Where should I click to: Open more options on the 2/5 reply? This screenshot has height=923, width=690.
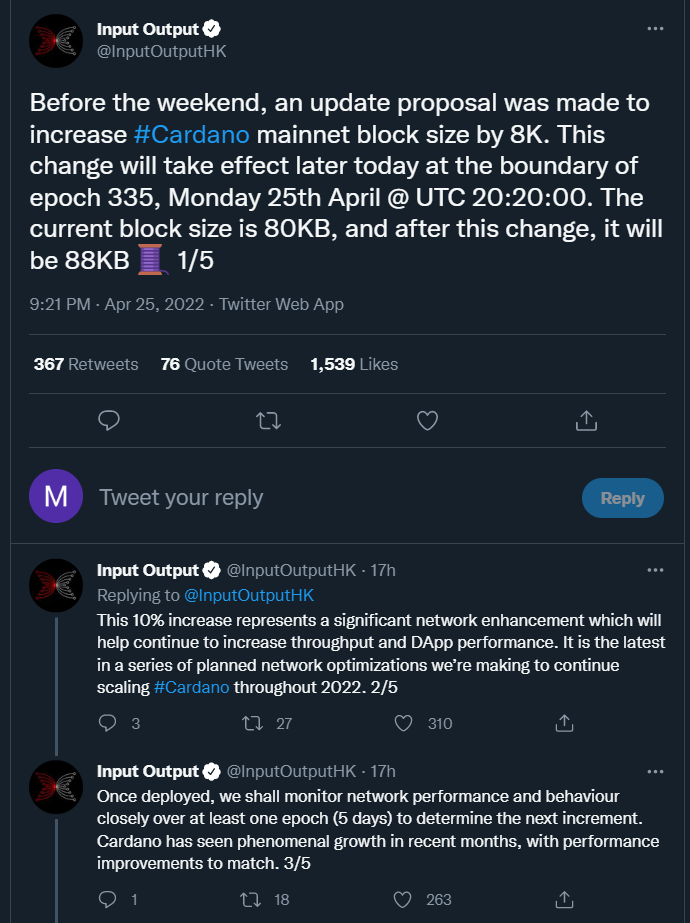pos(655,570)
